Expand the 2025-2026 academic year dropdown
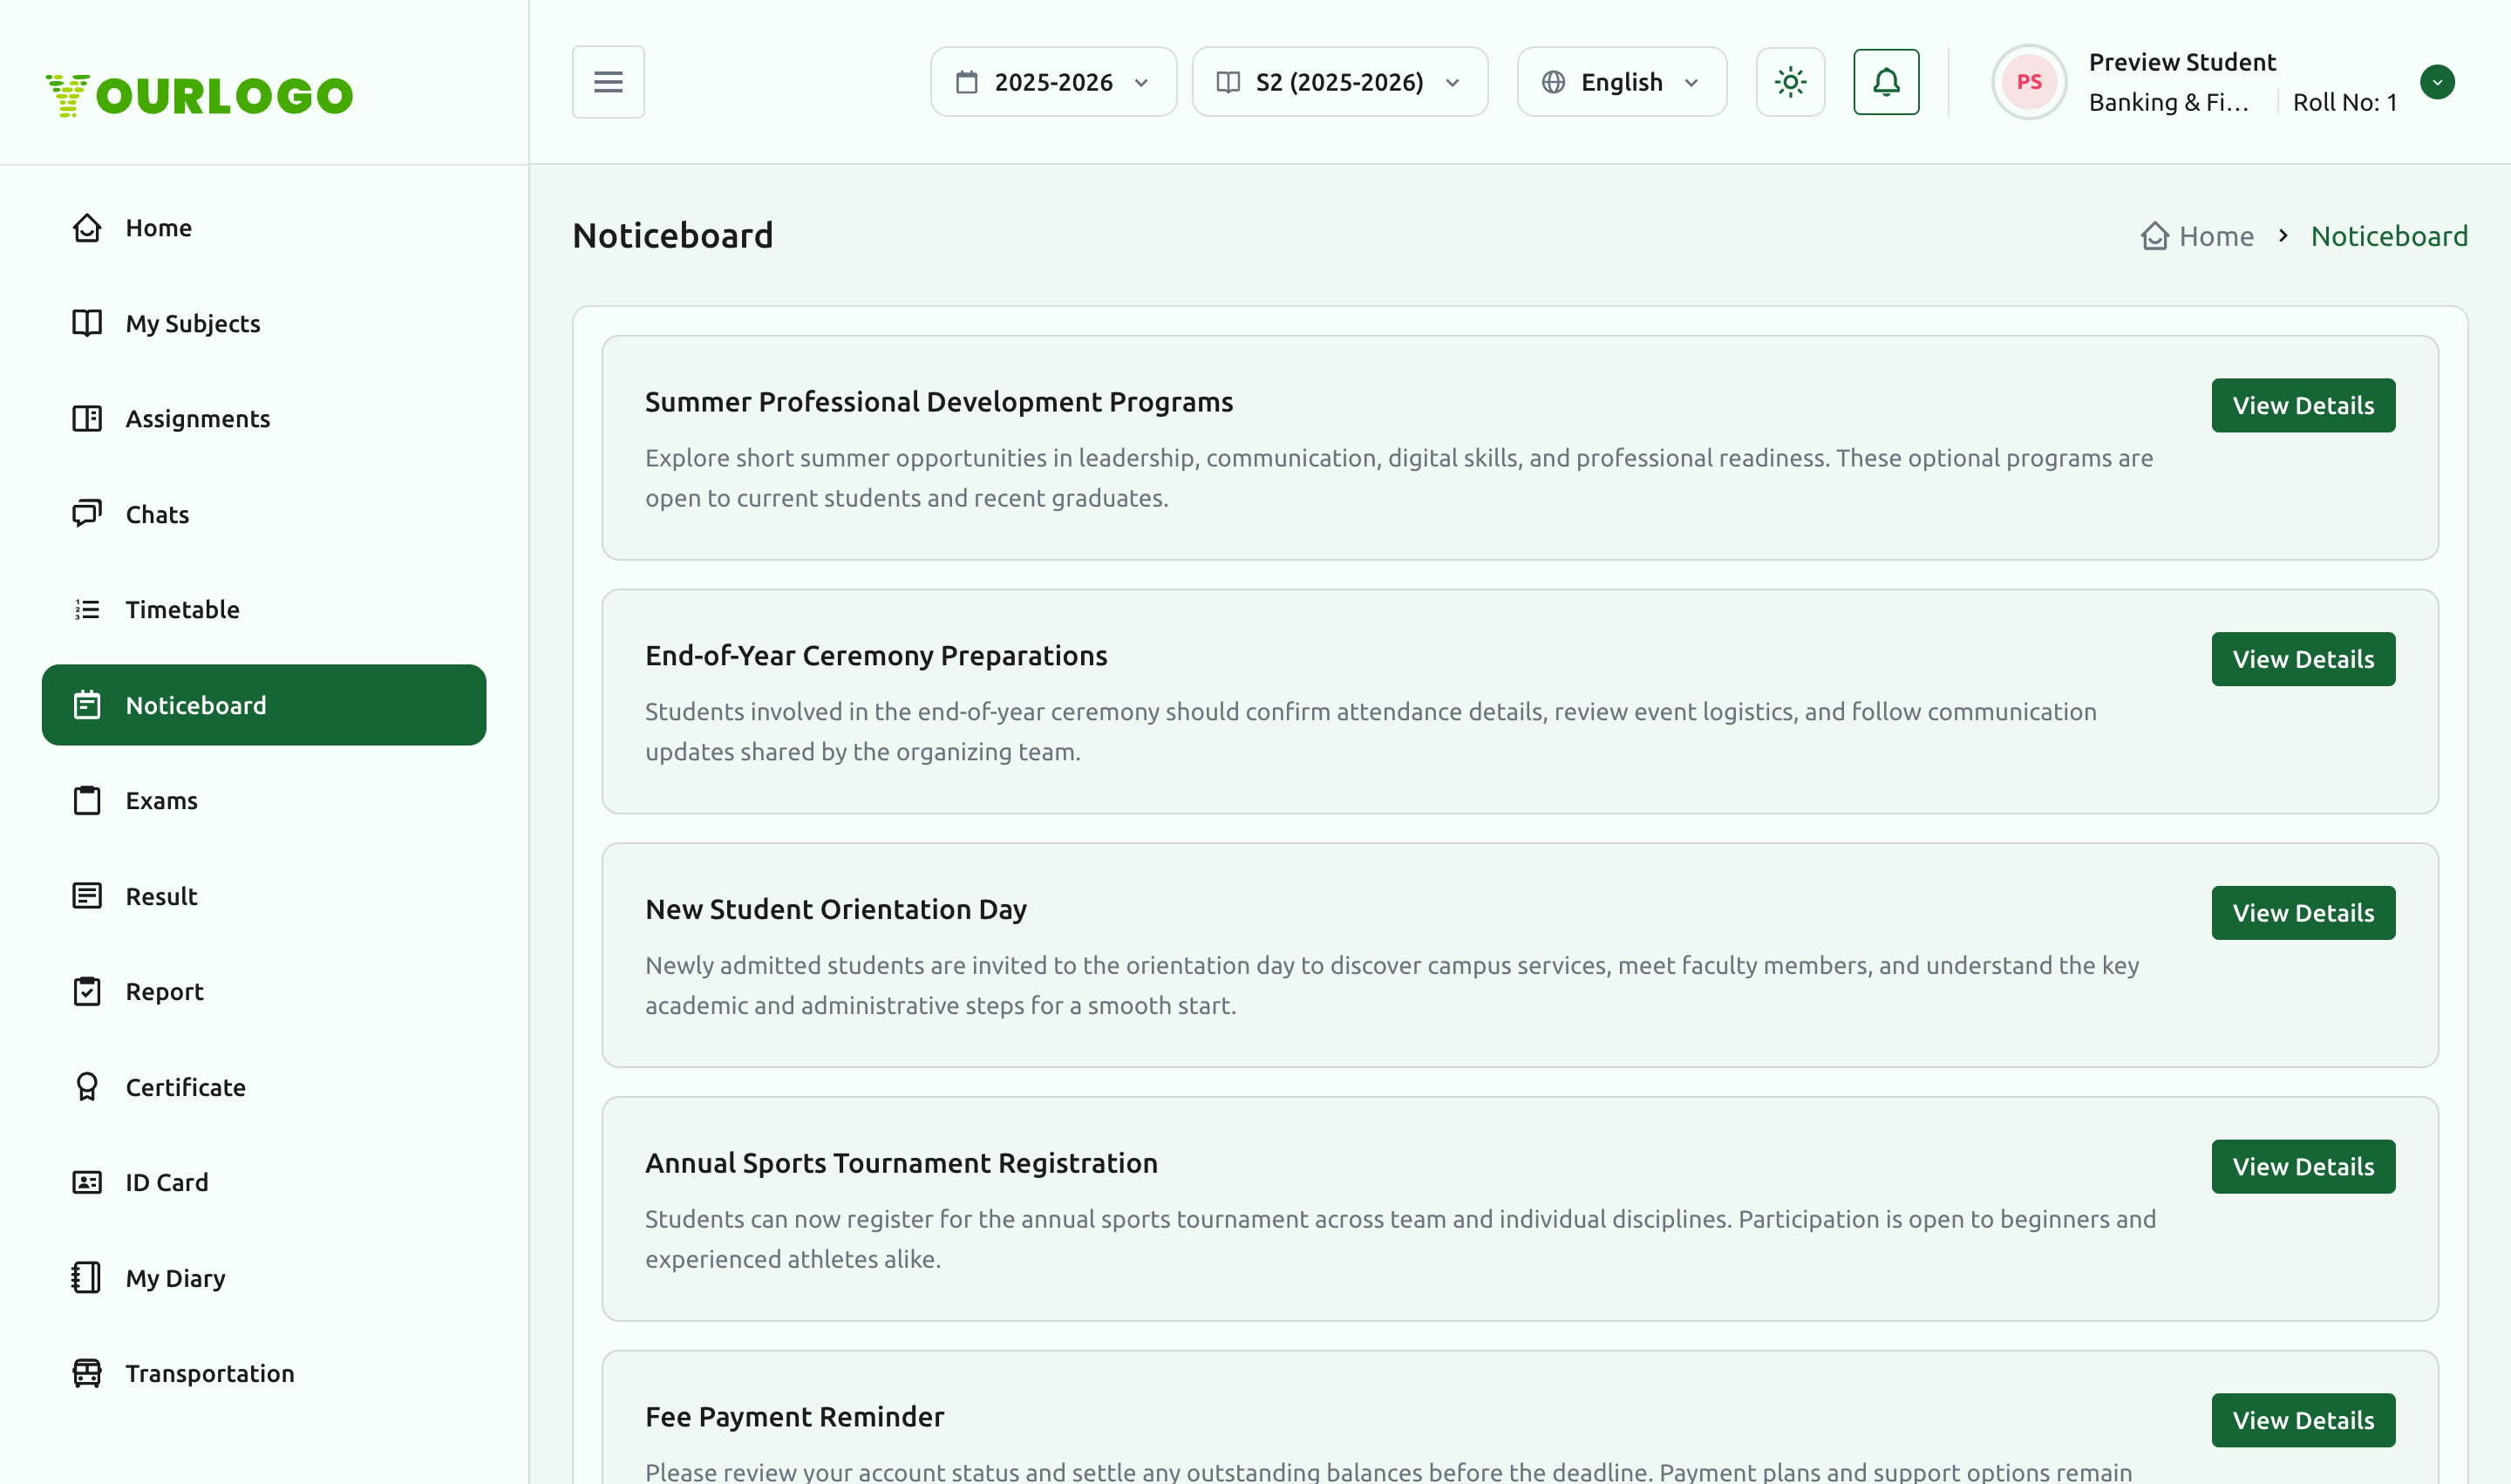This screenshot has height=1484, width=2511. click(x=1053, y=82)
